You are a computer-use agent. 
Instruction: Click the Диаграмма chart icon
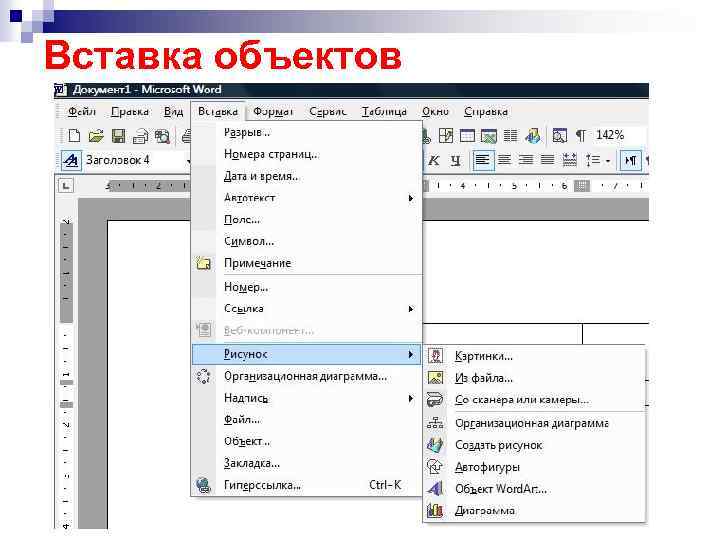(x=435, y=510)
